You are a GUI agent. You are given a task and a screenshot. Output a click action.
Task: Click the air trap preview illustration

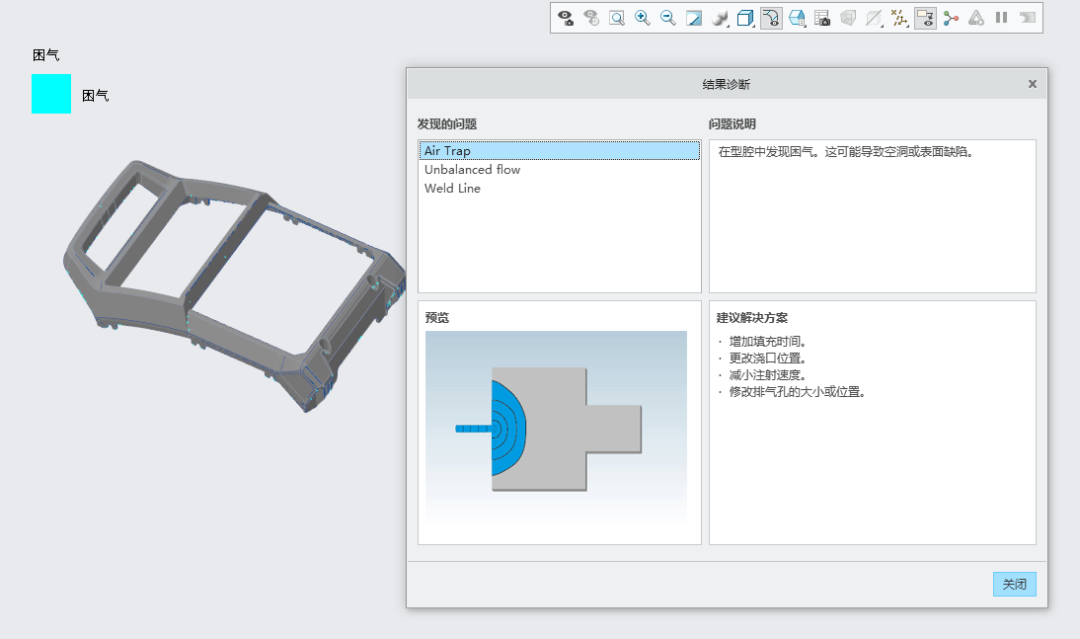click(x=556, y=428)
